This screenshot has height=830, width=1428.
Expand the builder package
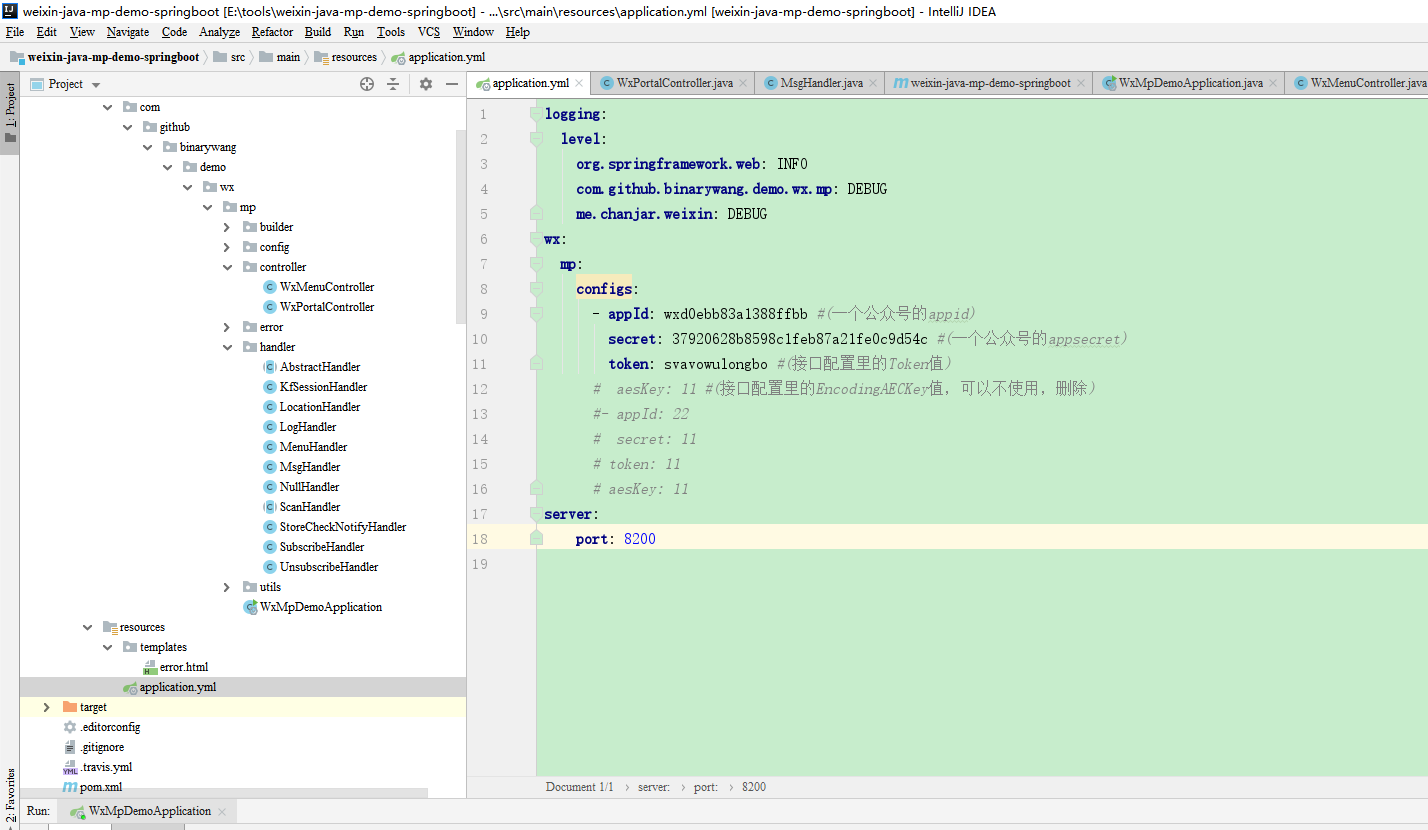[227, 227]
